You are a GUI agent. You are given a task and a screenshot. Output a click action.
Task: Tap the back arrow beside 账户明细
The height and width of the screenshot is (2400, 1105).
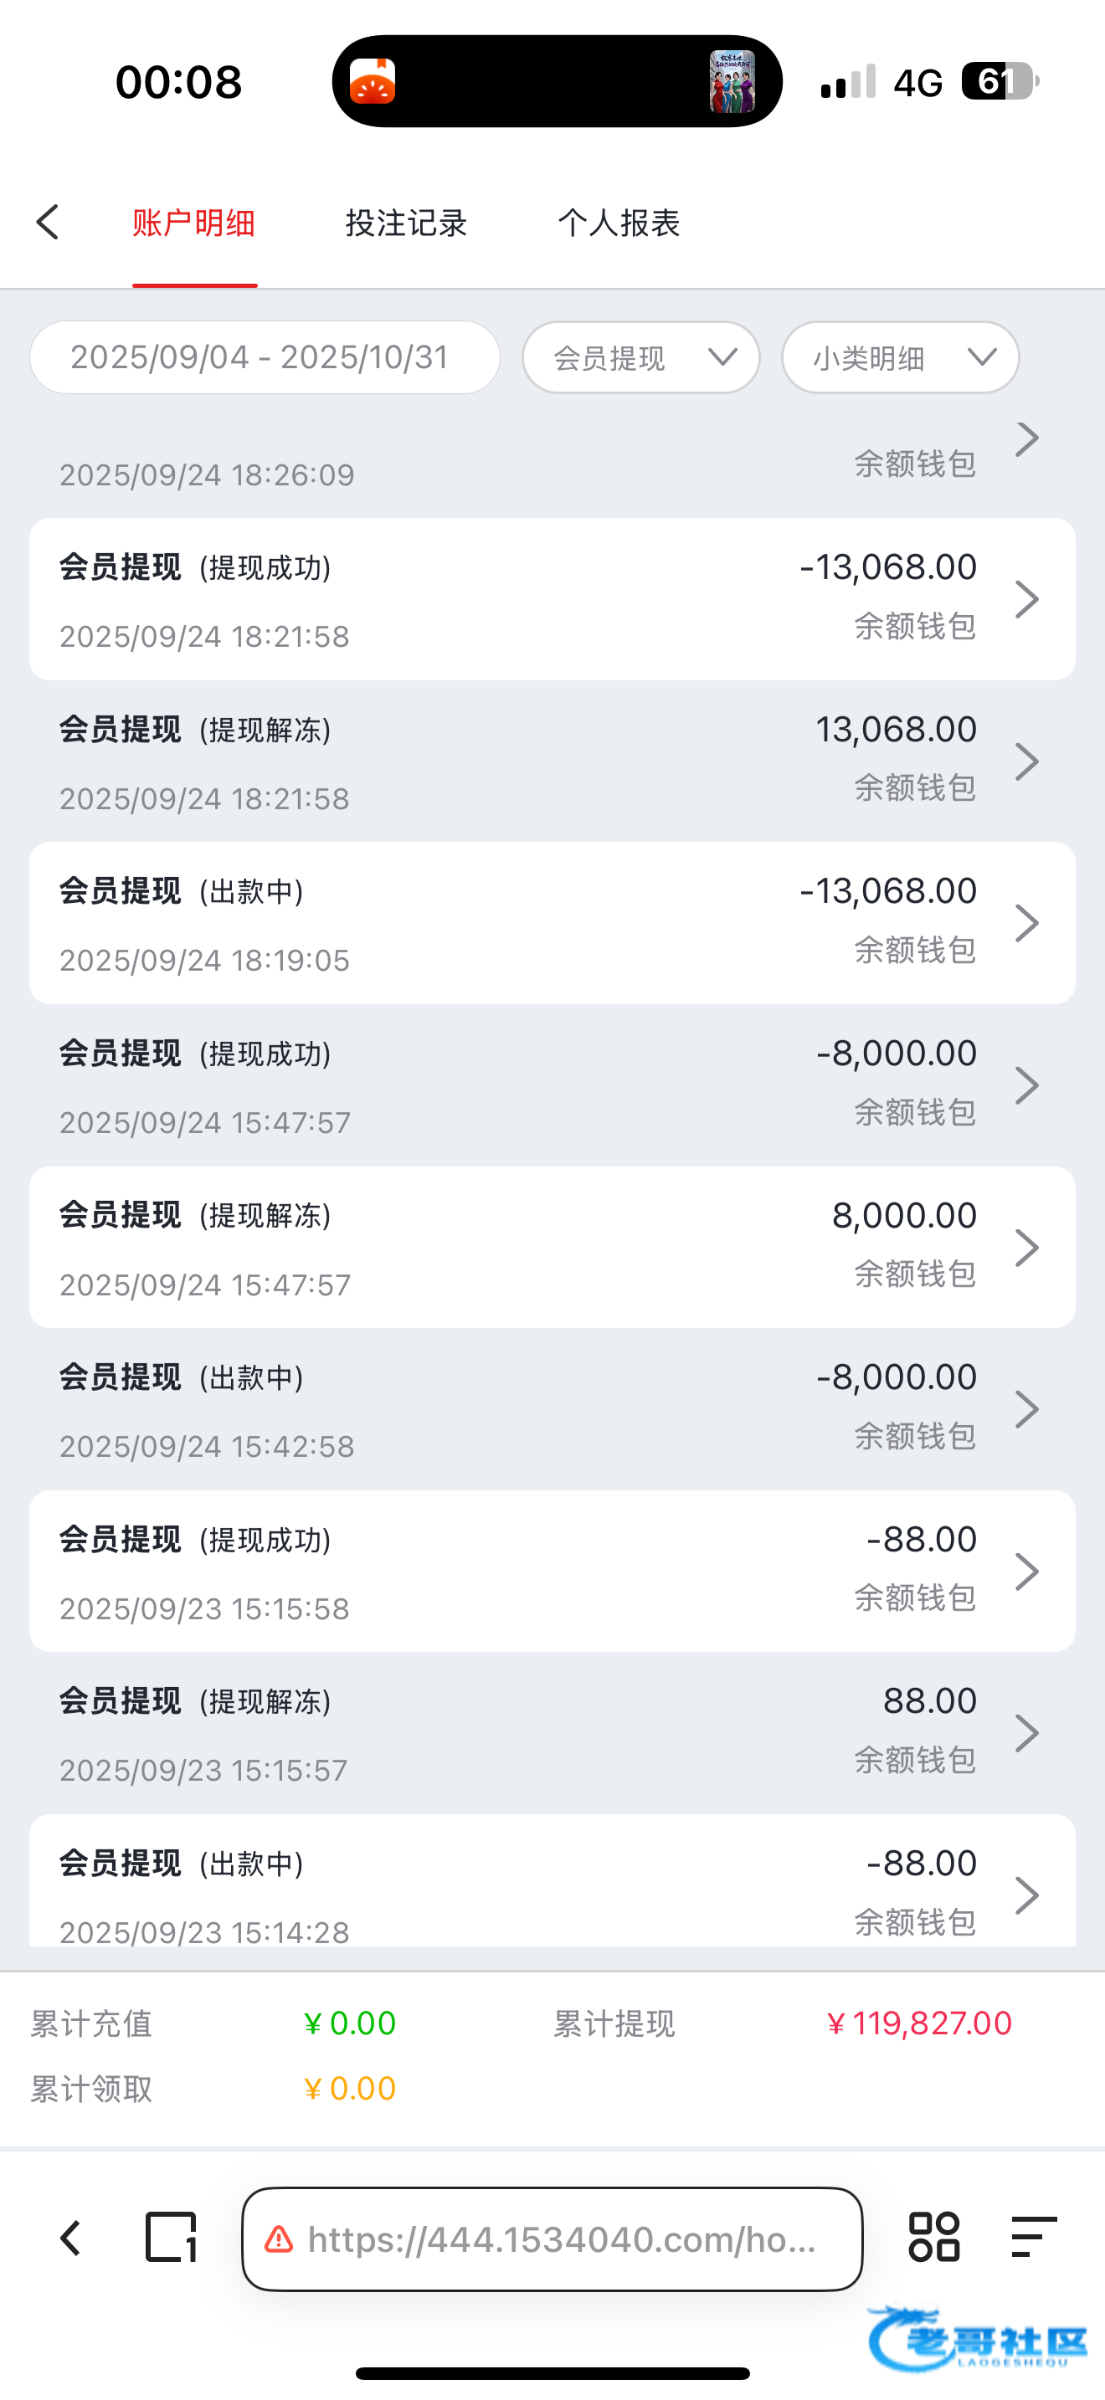[x=48, y=222]
